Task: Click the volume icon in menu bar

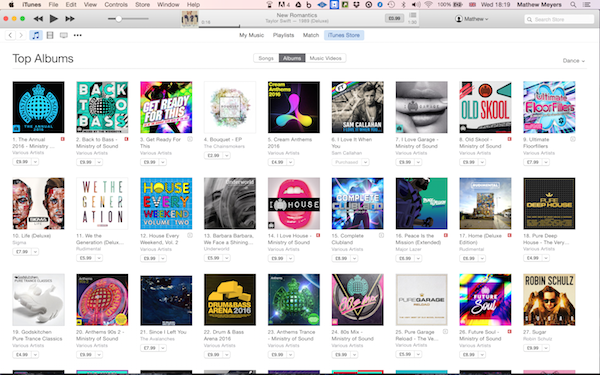Action: pos(416,5)
